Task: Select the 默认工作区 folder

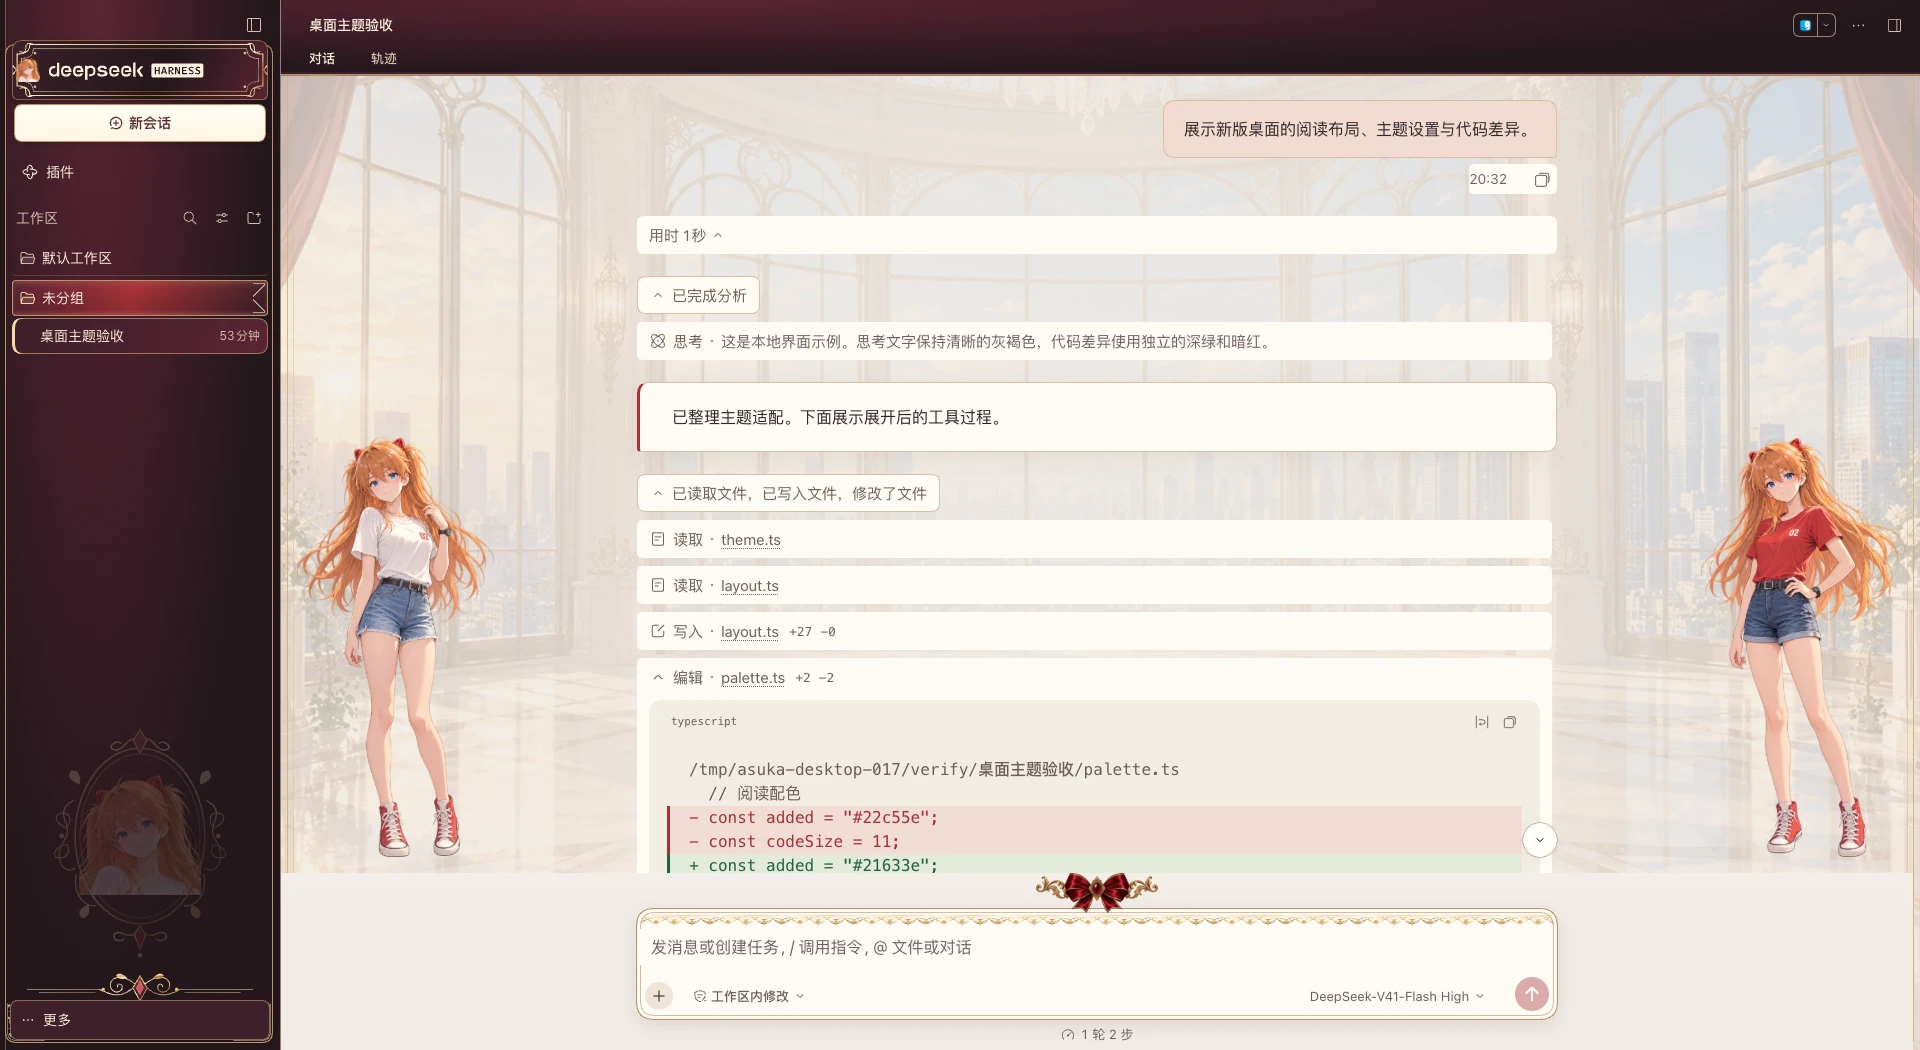Action: (140, 258)
